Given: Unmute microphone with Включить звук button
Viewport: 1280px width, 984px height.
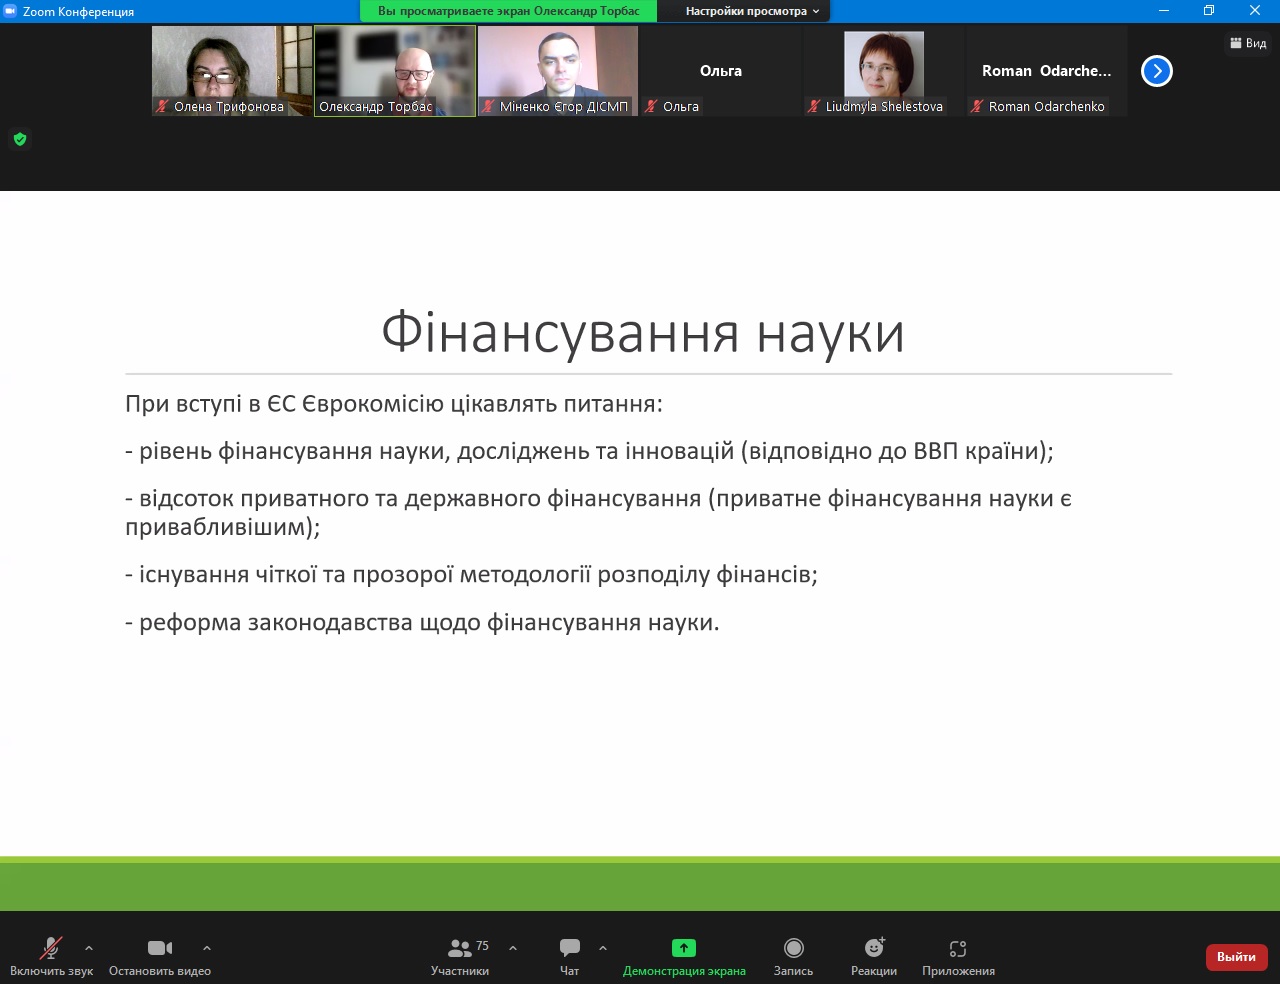Looking at the screenshot, I should coord(51,955).
